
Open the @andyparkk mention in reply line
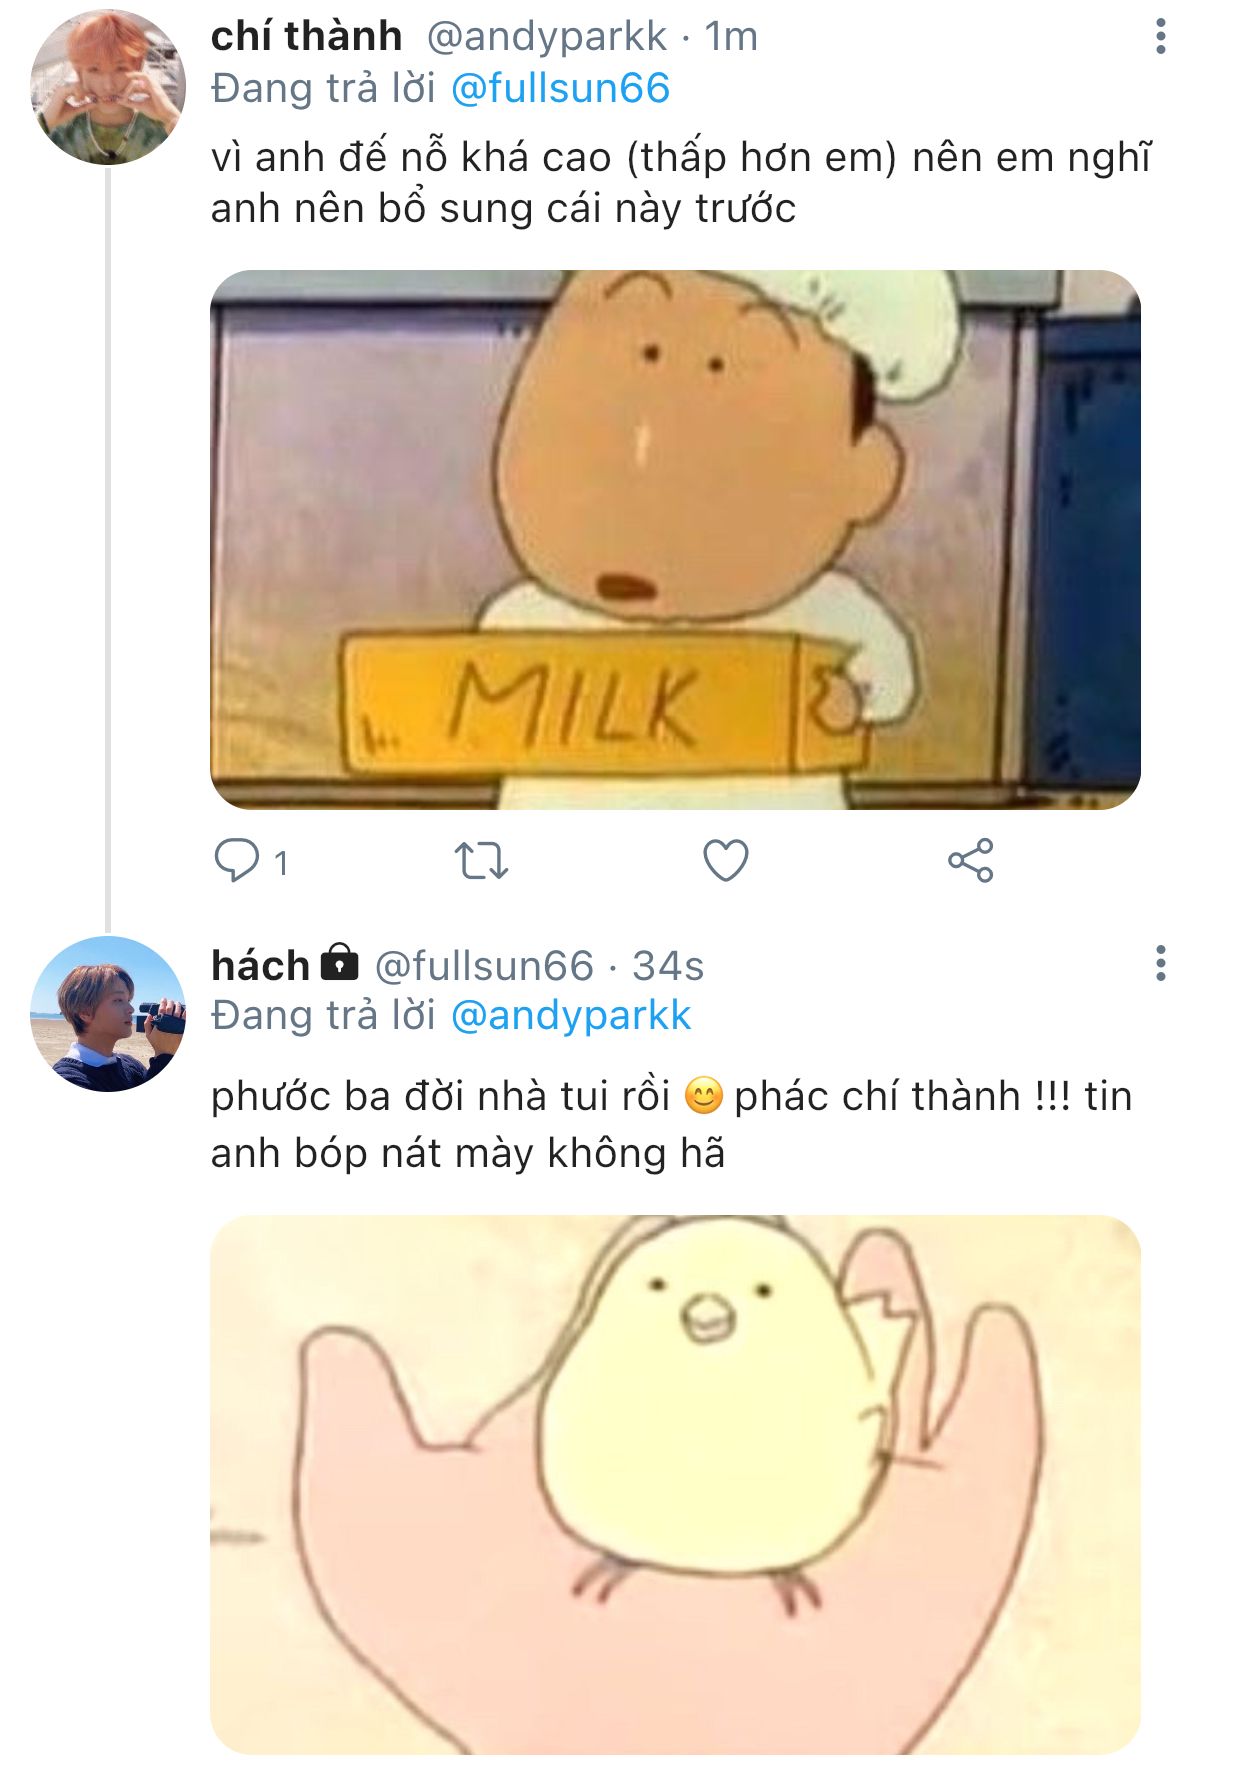(571, 1016)
